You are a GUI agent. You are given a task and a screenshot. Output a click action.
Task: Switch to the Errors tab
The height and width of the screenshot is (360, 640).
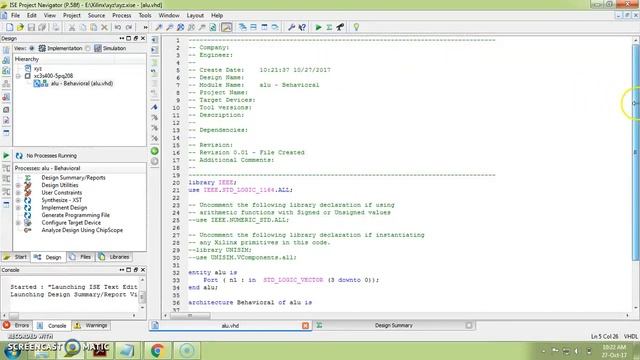click(16, 326)
